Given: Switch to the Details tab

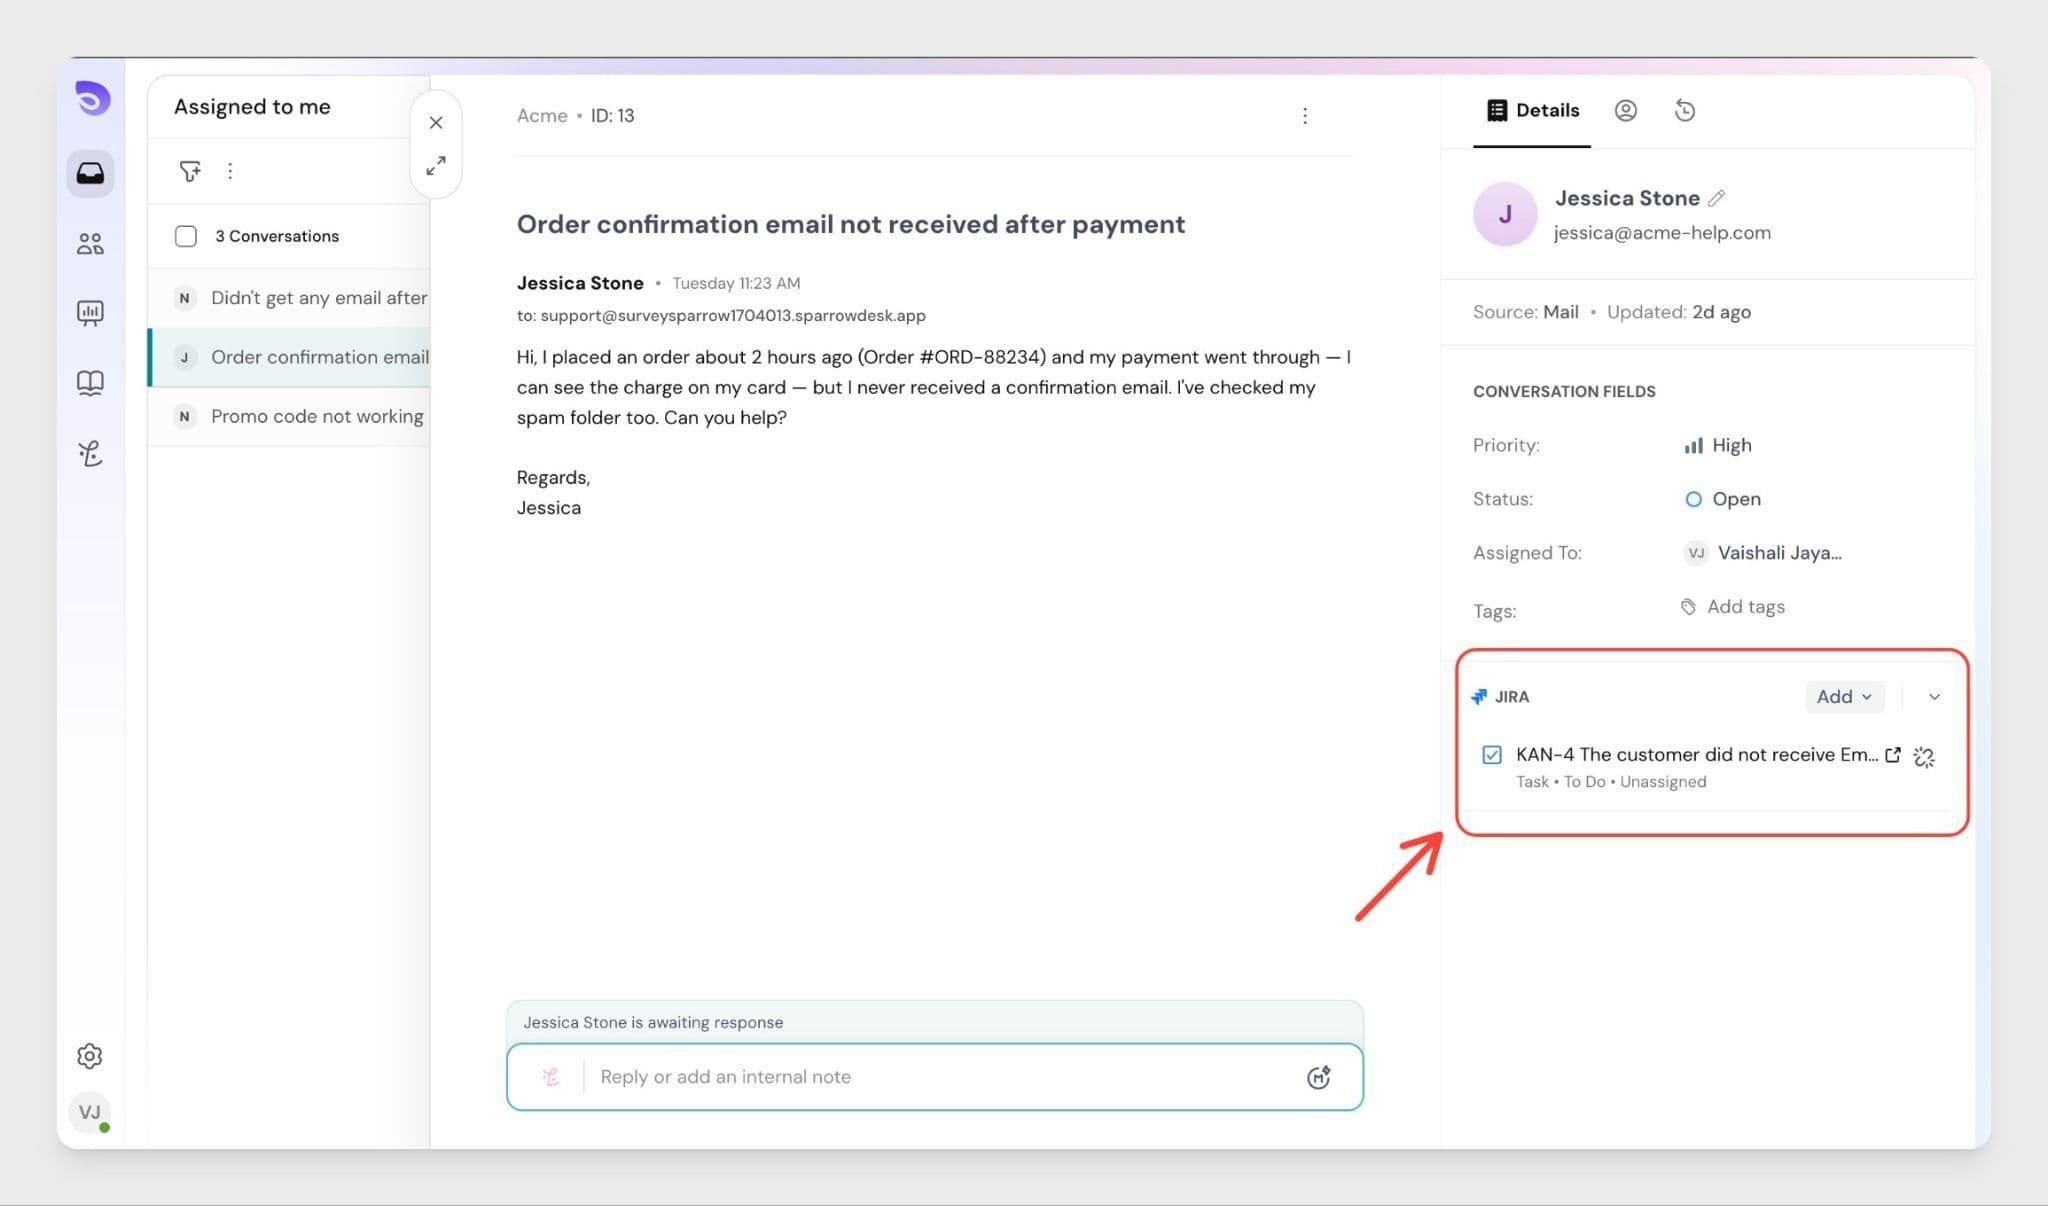Looking at the screenshot, I should 1532,111.
